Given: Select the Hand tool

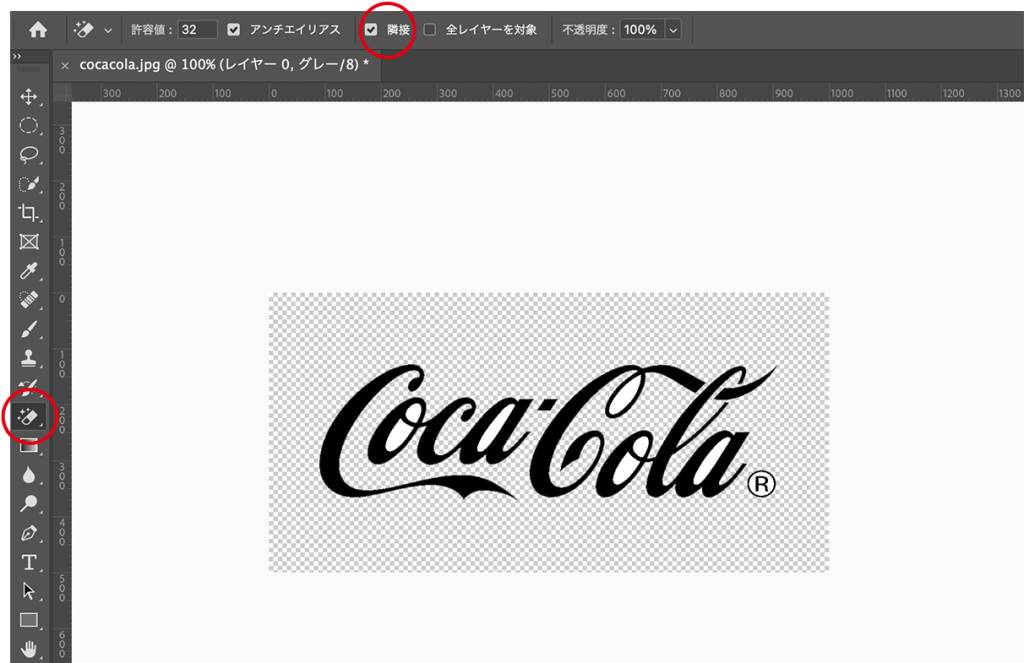Looking at the screenshot, I should click(29, 649).
